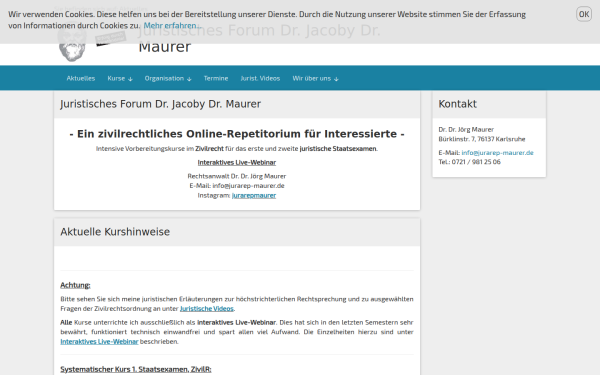
Task: Open the Aktuelles menu item
Action: point(80,78)
